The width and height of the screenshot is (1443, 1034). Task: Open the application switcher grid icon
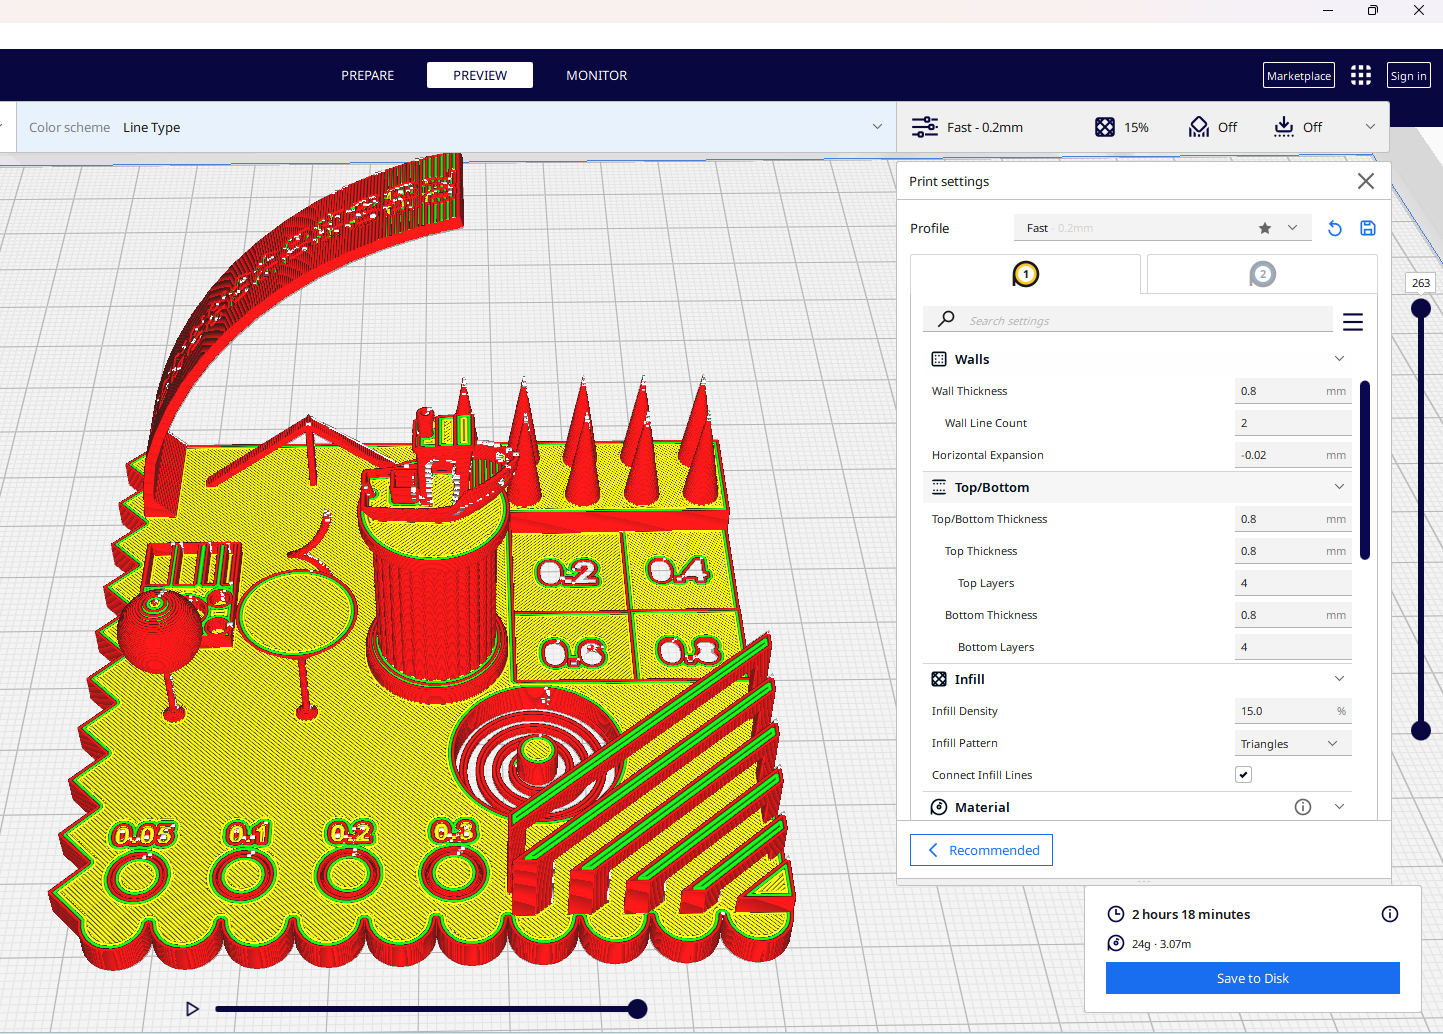(x=1361, y=75)
